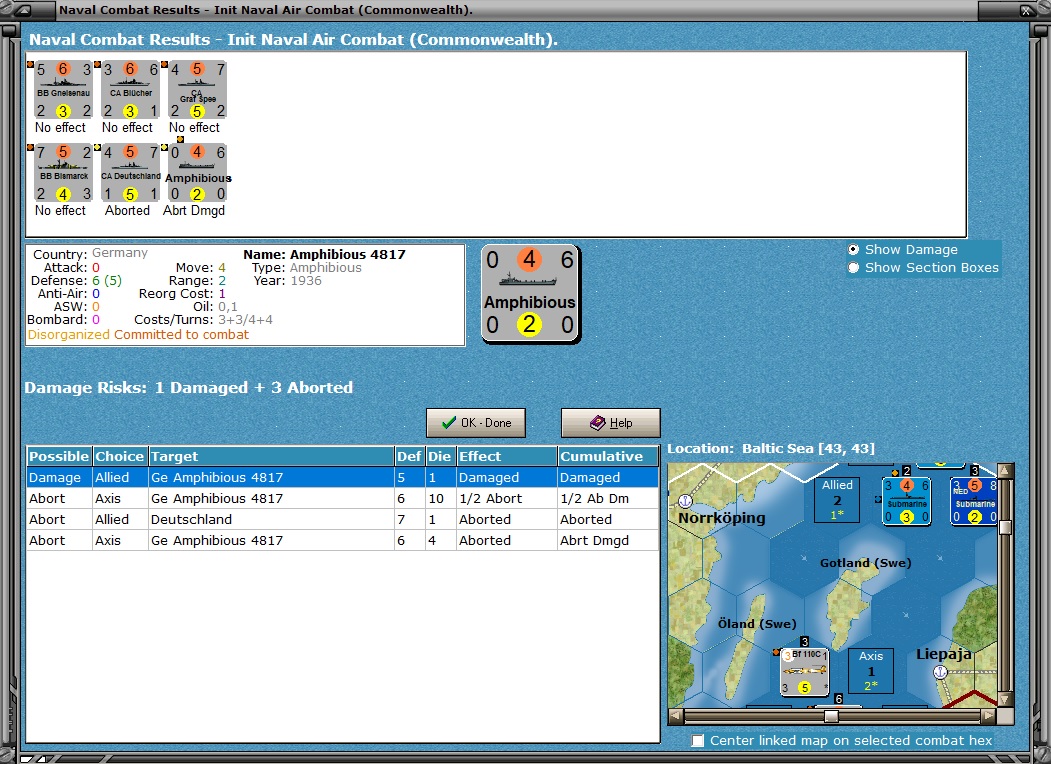Click the map vertical scrollbar up arrow
The width and height of the screenshot is (1051, 764).
[x=1005, y=470]
